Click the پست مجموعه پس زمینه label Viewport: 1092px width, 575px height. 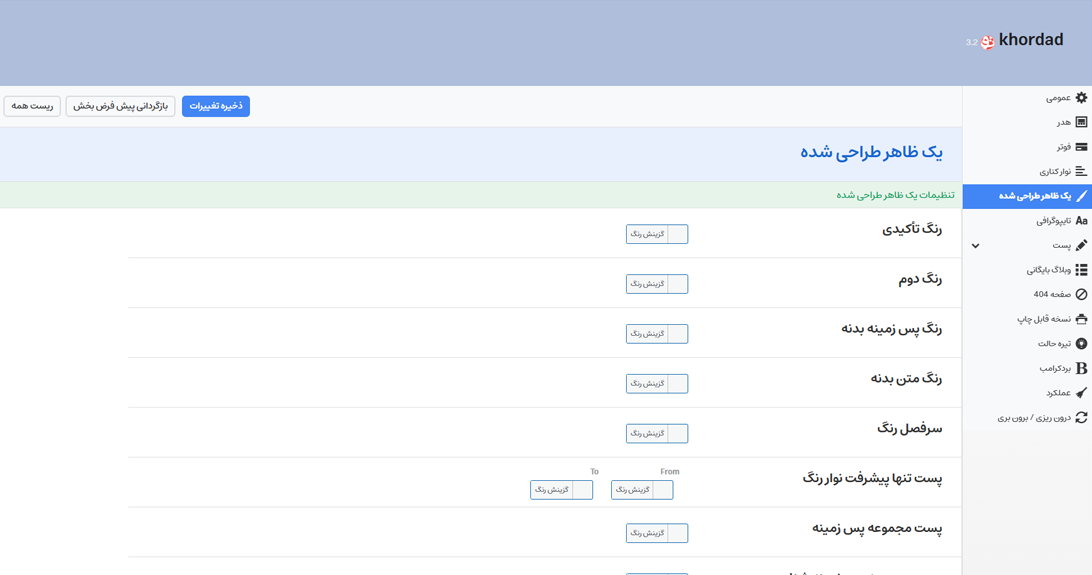click(x=877, y=528)
